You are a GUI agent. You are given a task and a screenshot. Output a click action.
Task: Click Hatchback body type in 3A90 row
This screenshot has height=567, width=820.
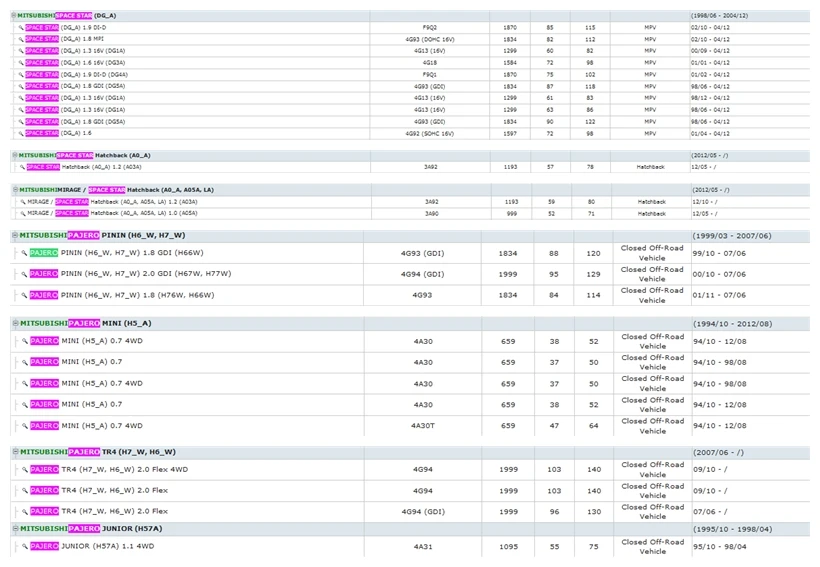652,214
